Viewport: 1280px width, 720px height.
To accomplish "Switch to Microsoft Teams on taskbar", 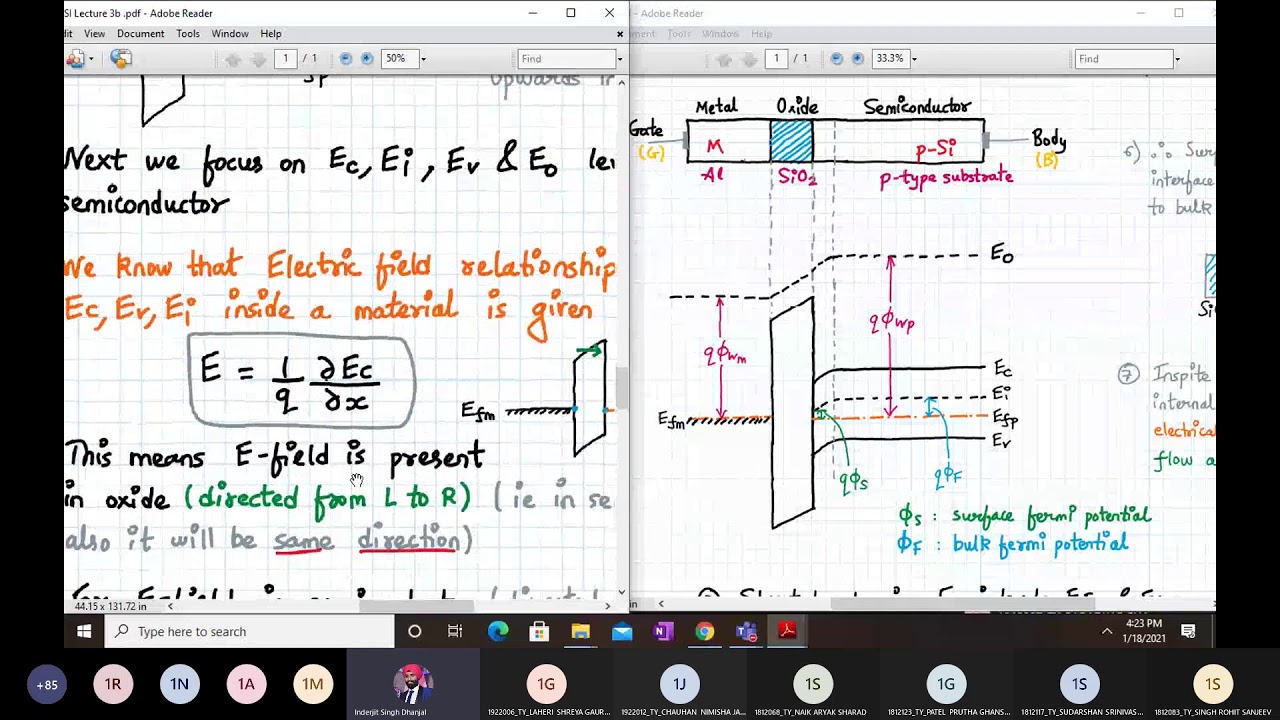I will coord(746,631).
